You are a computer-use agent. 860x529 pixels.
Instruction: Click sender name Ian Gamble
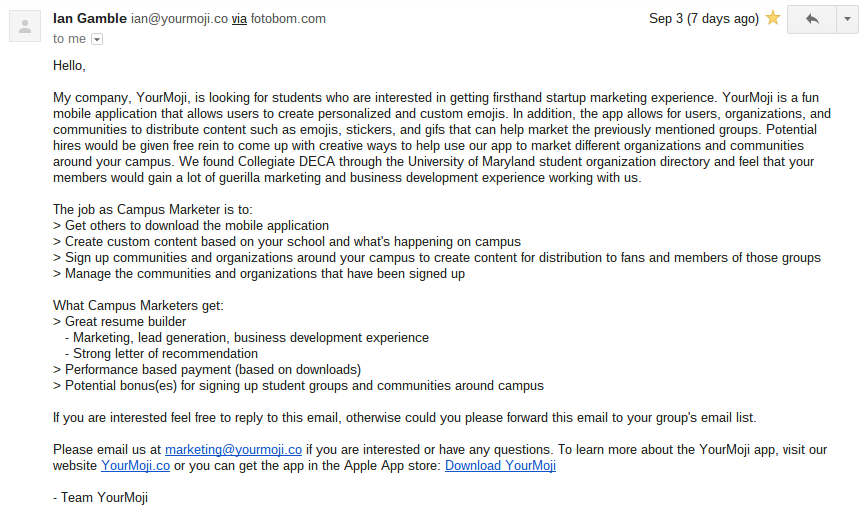coord(90,19)
